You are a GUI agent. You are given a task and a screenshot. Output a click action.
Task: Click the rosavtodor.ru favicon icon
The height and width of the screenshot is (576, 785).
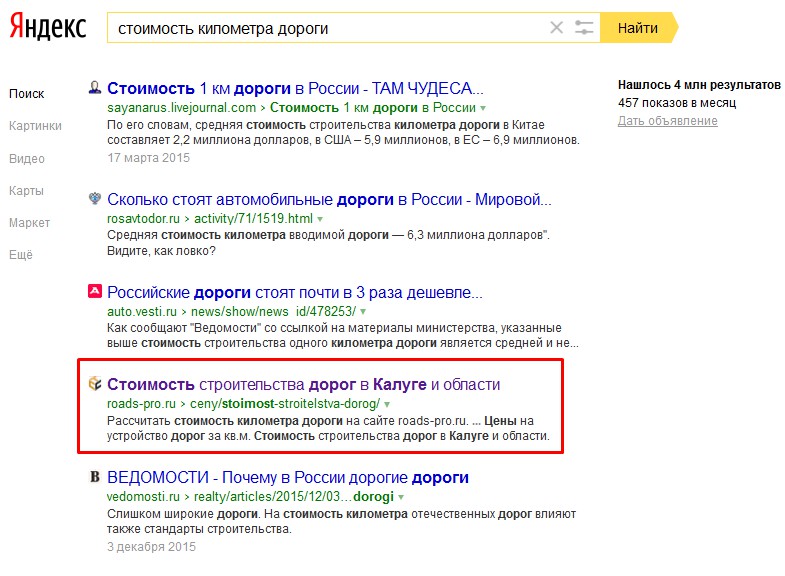(95, 199)
